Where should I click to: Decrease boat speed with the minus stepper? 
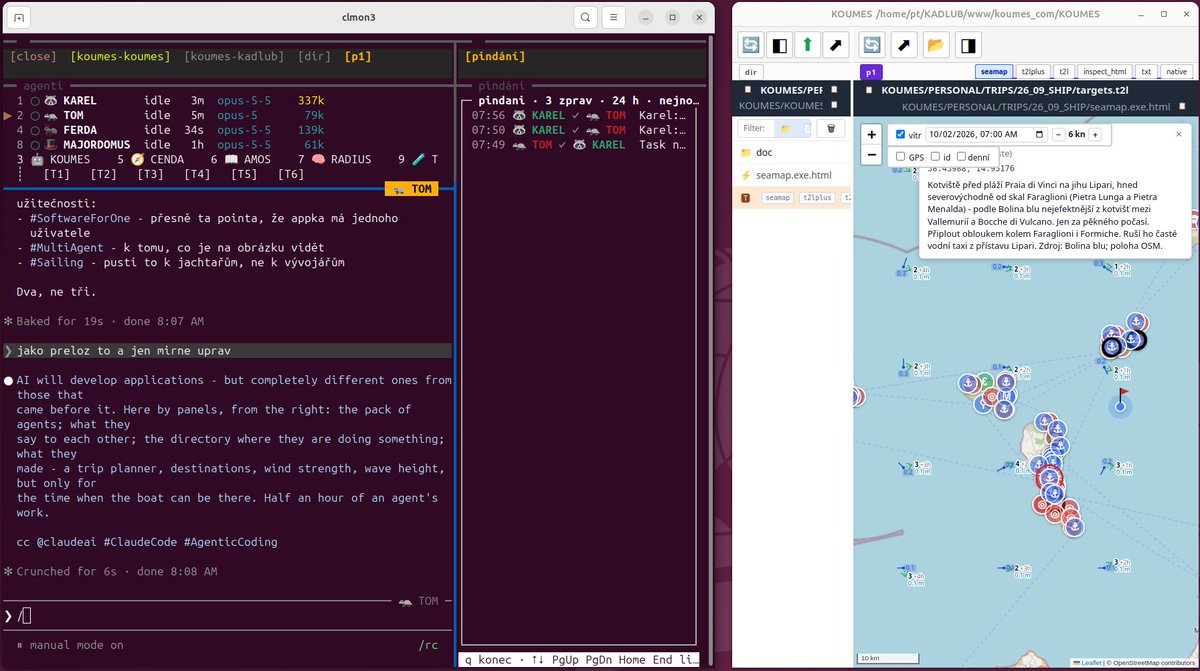coord(1058,134)
